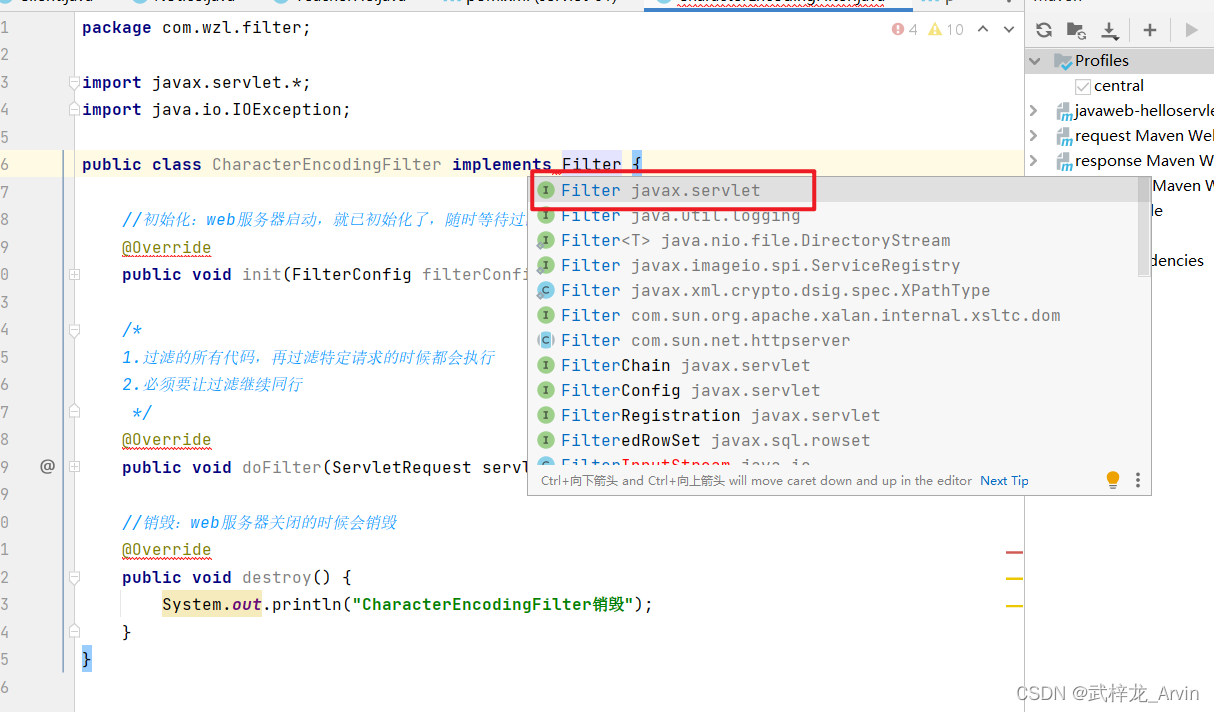Viewport: 1214px width, 712px height.
Task: Expand the folded init method
Action: (x=74, y=274)
